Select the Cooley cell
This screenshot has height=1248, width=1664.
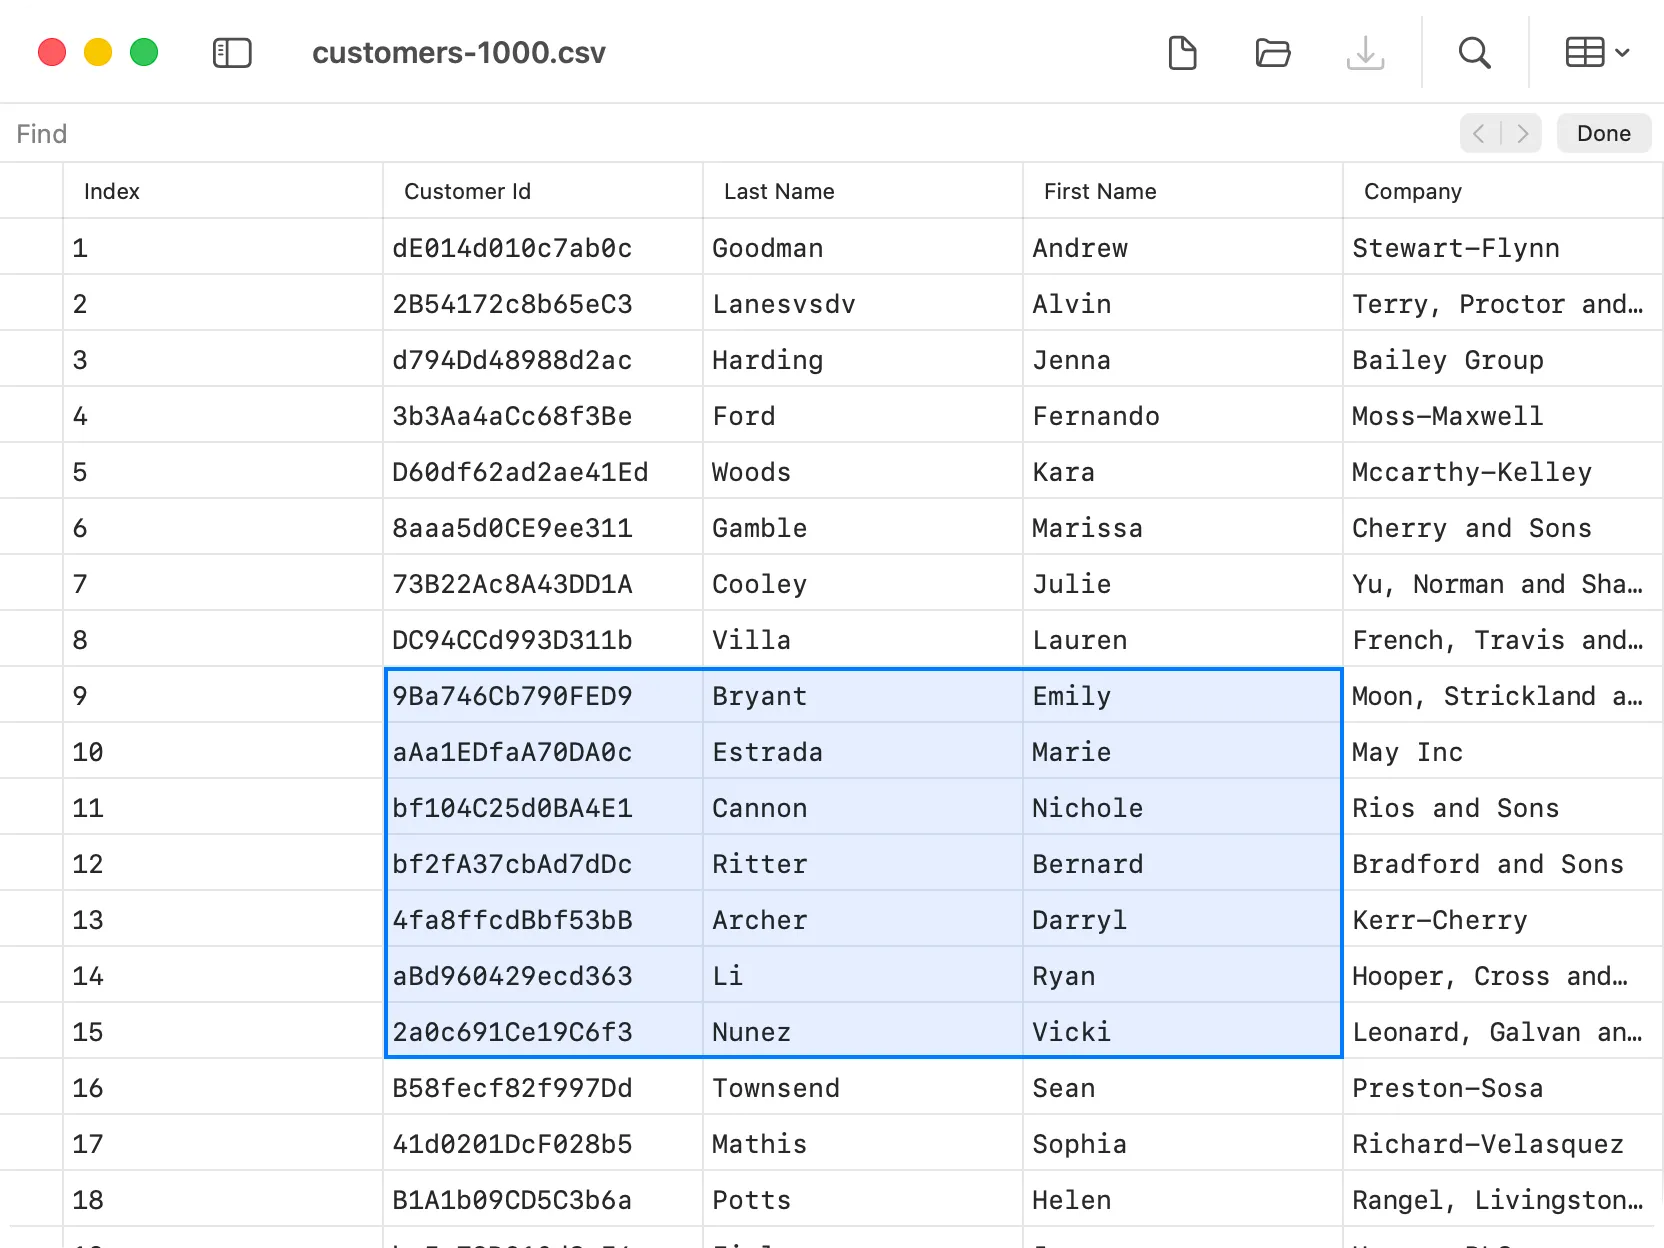[x=863, y=583]
